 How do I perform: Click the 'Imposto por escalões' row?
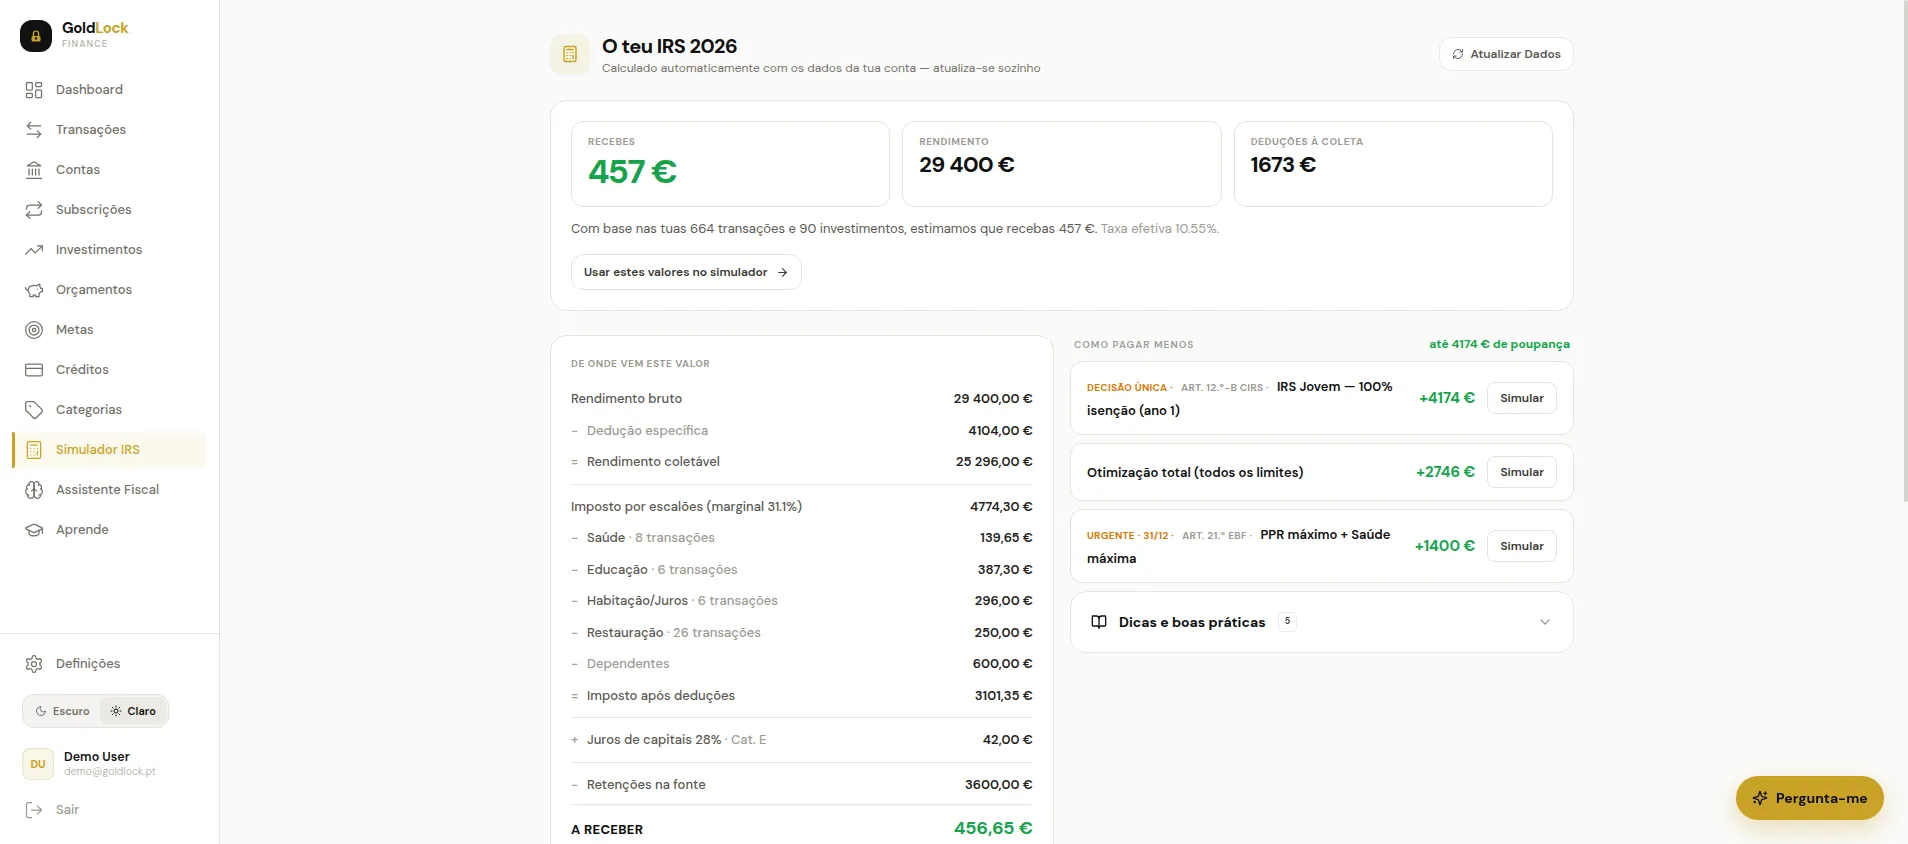[801, 507]
